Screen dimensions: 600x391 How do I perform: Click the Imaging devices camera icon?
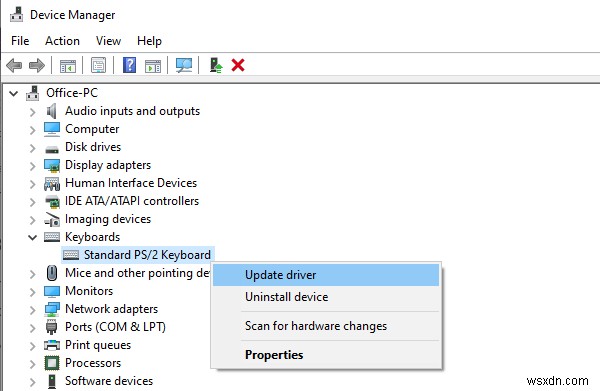[x=52, y=220]
